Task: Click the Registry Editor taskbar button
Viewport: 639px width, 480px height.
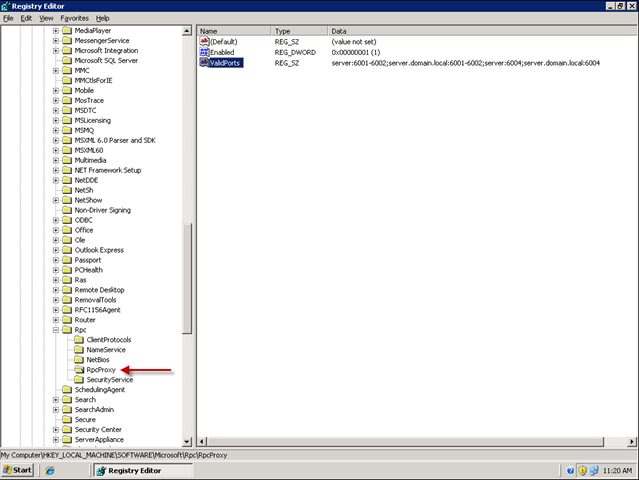Action: click(x=143, y=470)
